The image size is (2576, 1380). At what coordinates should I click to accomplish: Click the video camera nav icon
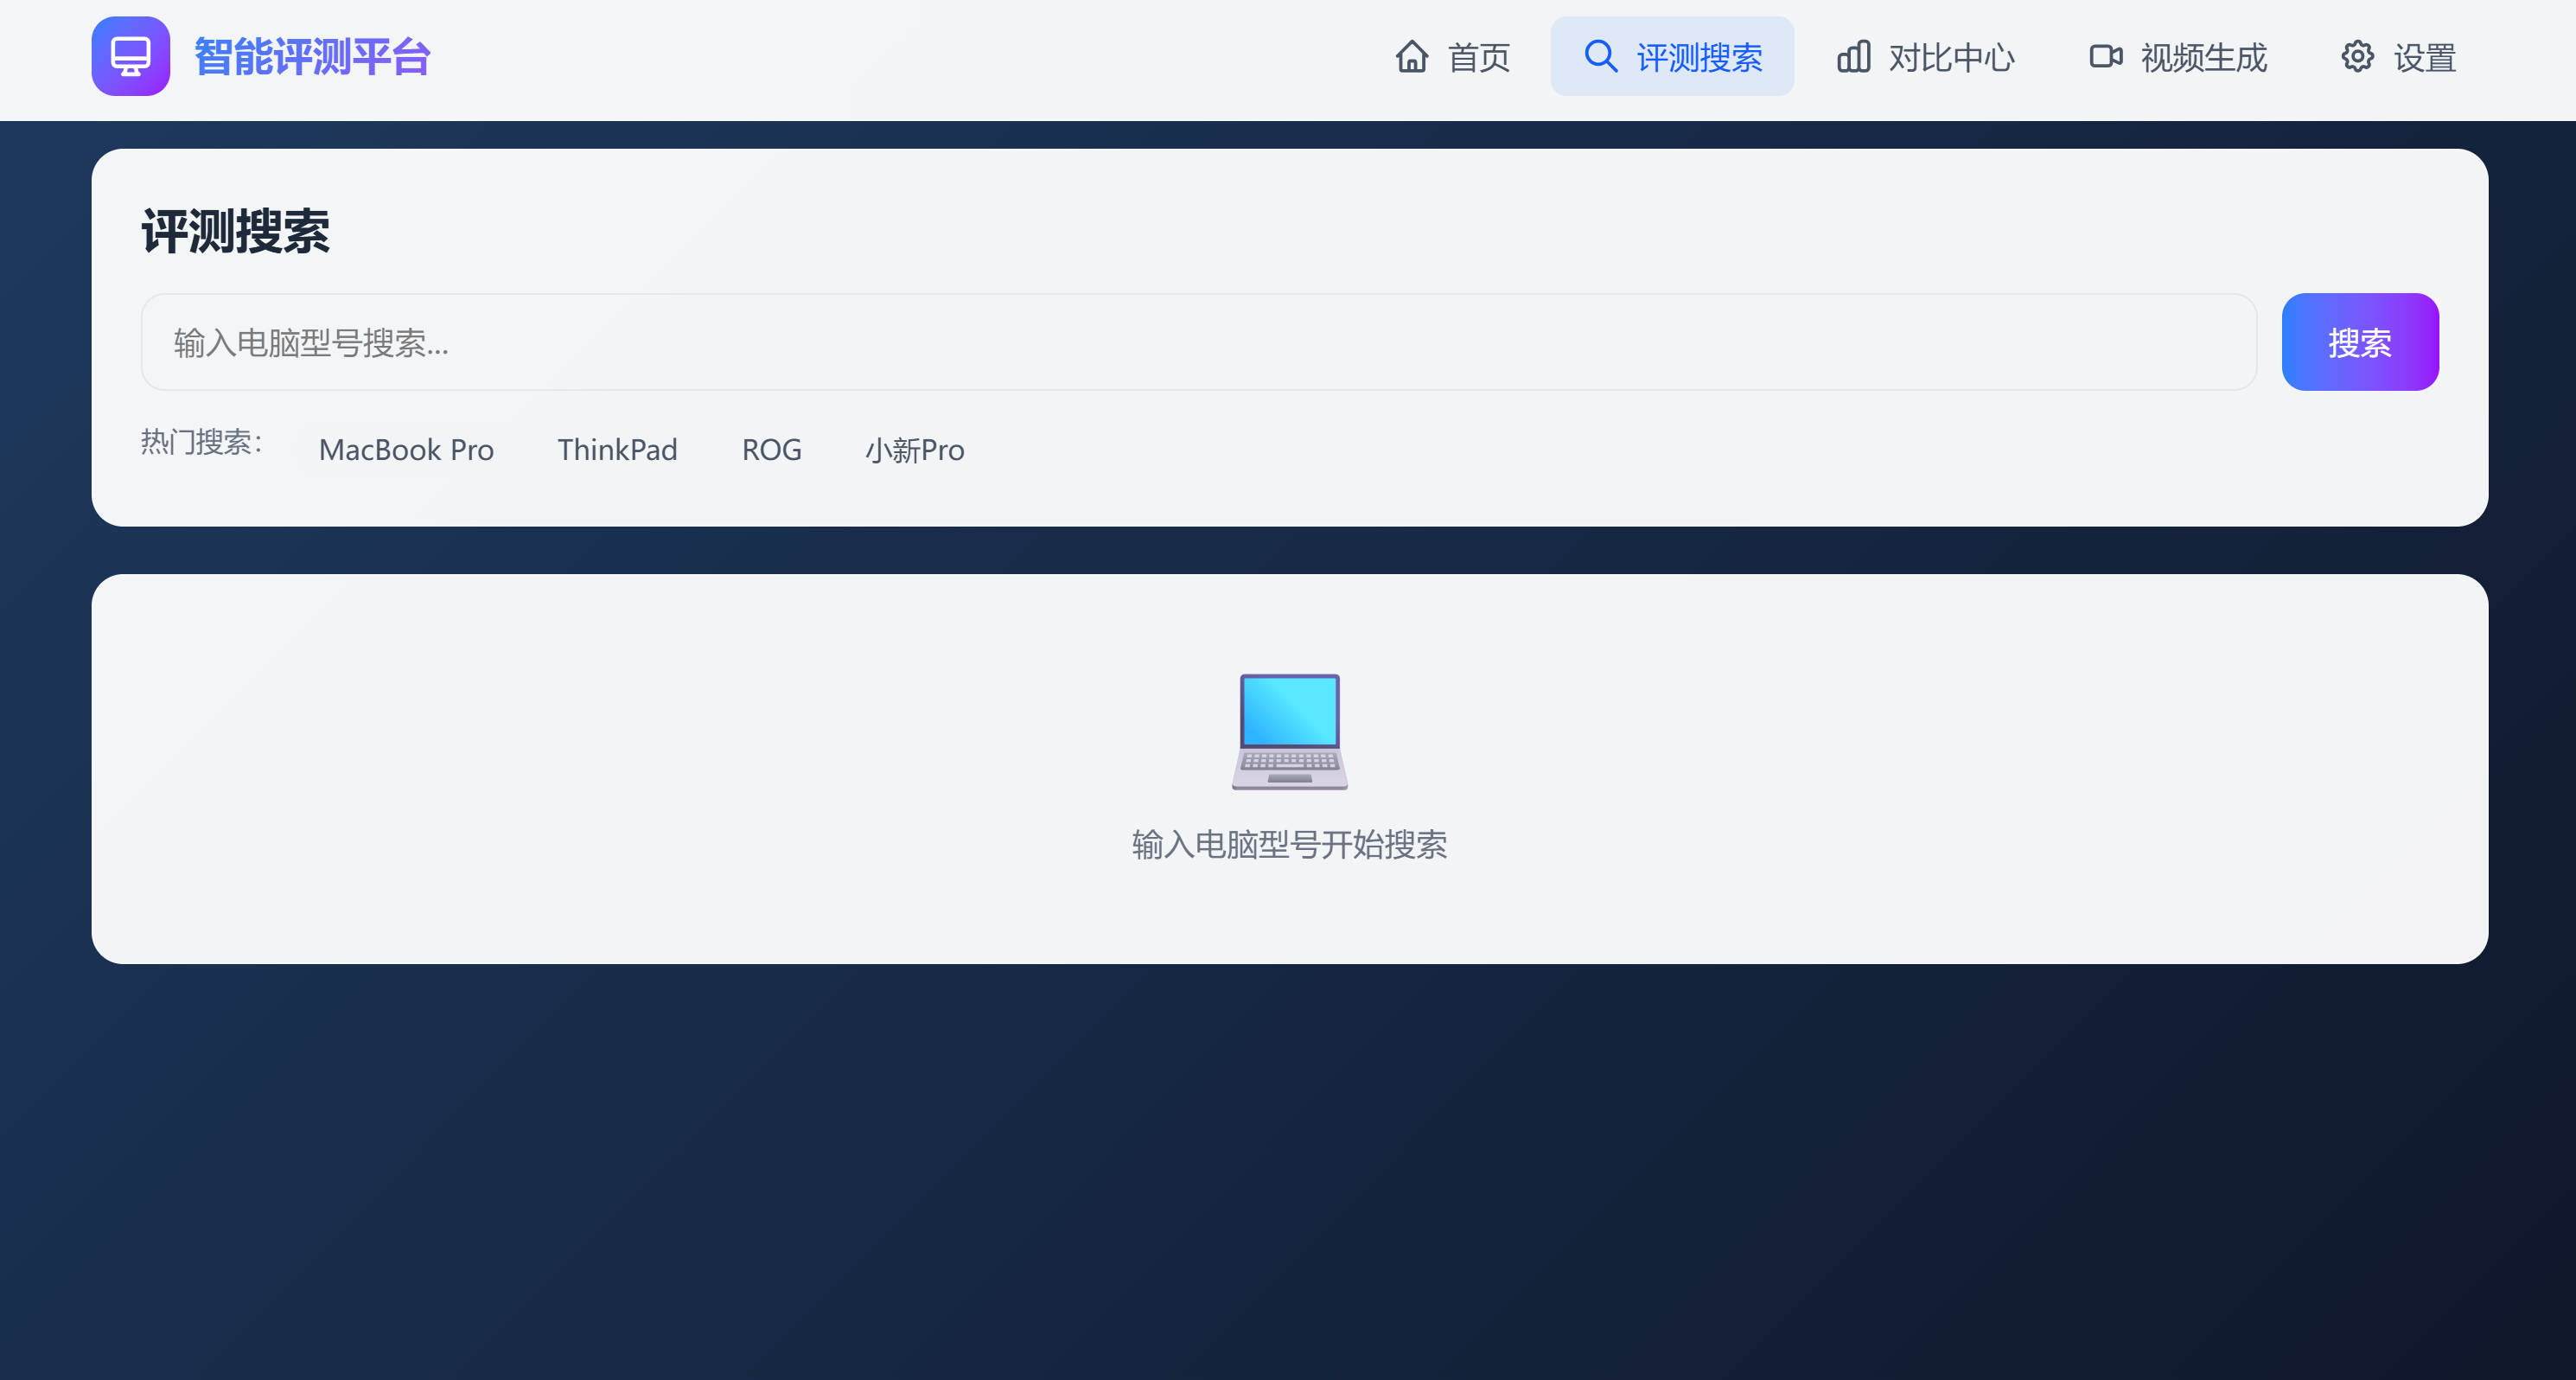click(2105, 56)
